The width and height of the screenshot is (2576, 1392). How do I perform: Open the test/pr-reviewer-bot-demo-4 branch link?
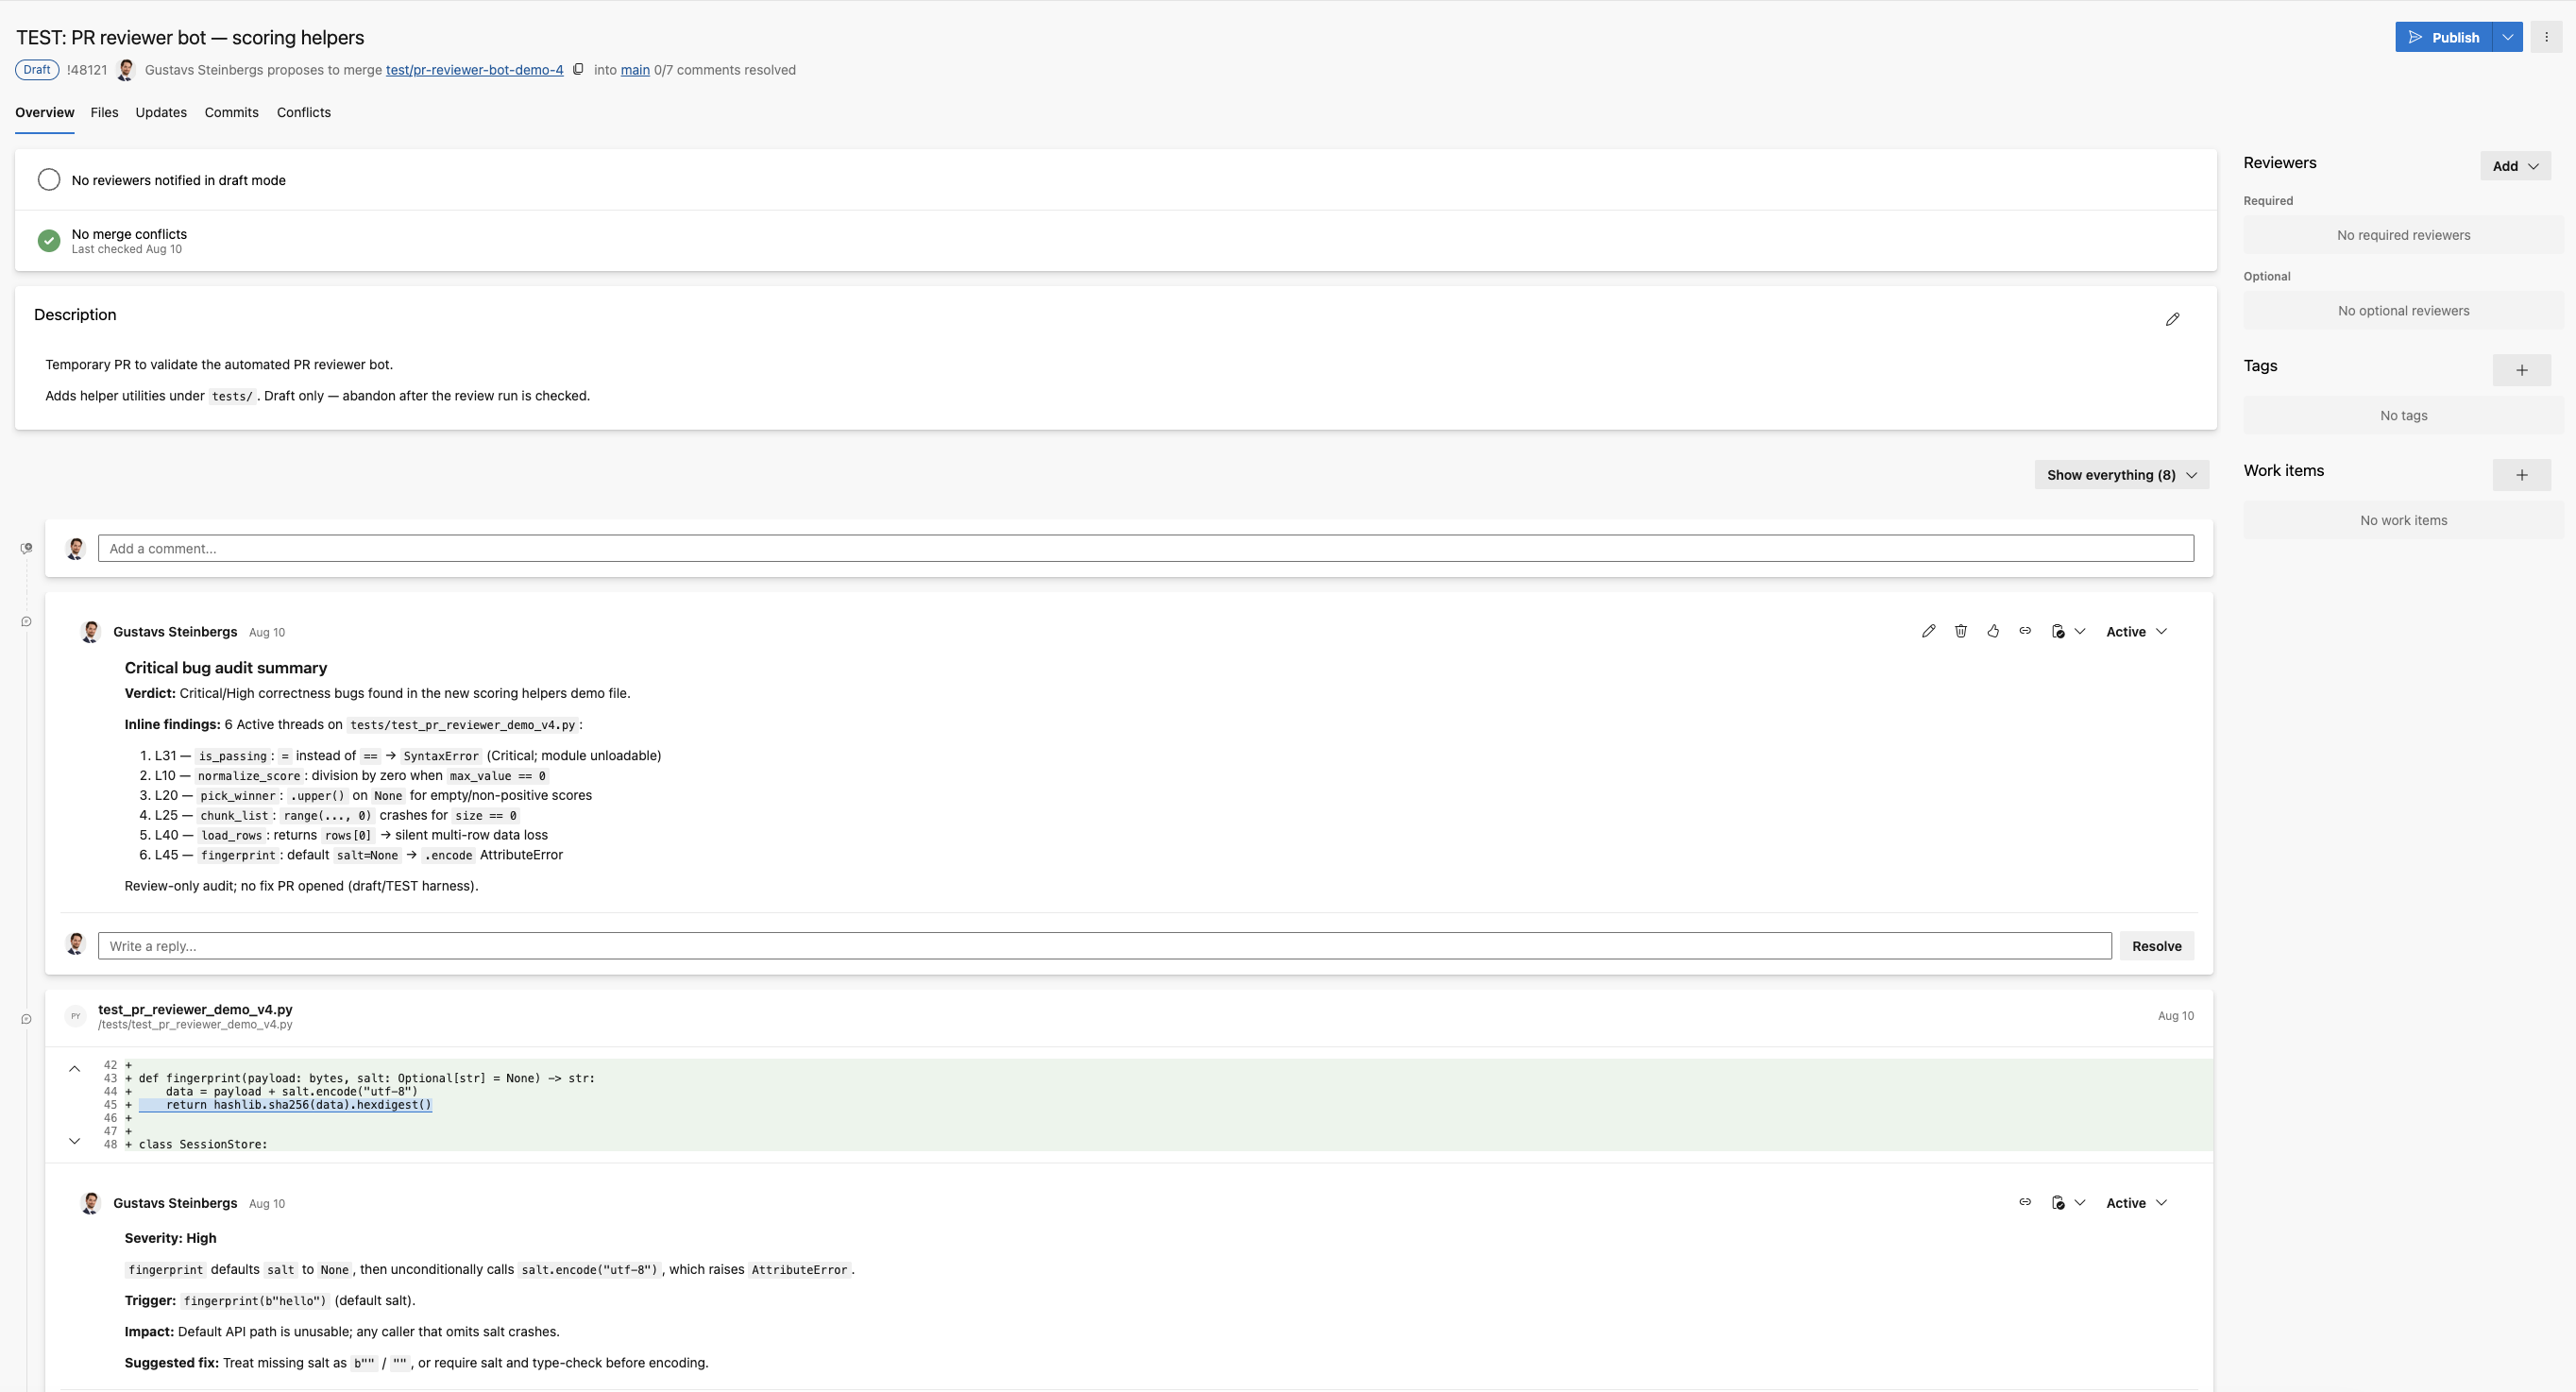tap(474, 70)
